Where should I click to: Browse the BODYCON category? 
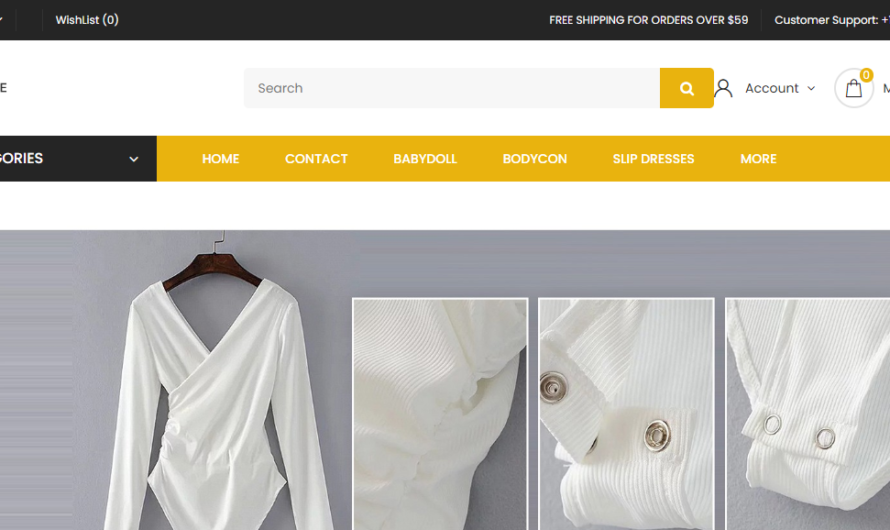[534, 159]
